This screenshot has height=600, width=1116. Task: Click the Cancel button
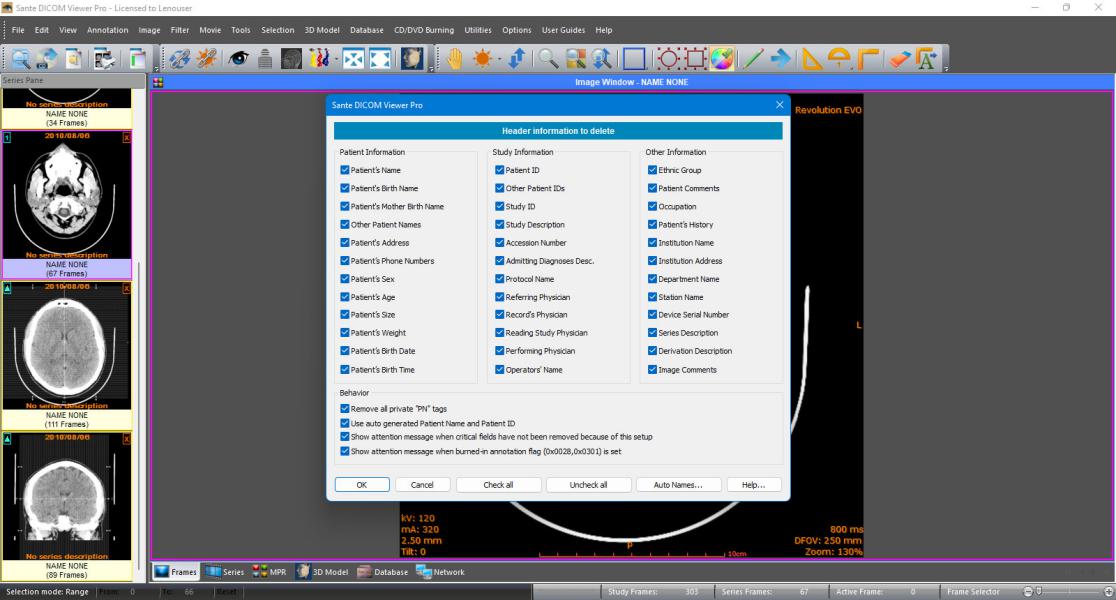tap(422, 485)
